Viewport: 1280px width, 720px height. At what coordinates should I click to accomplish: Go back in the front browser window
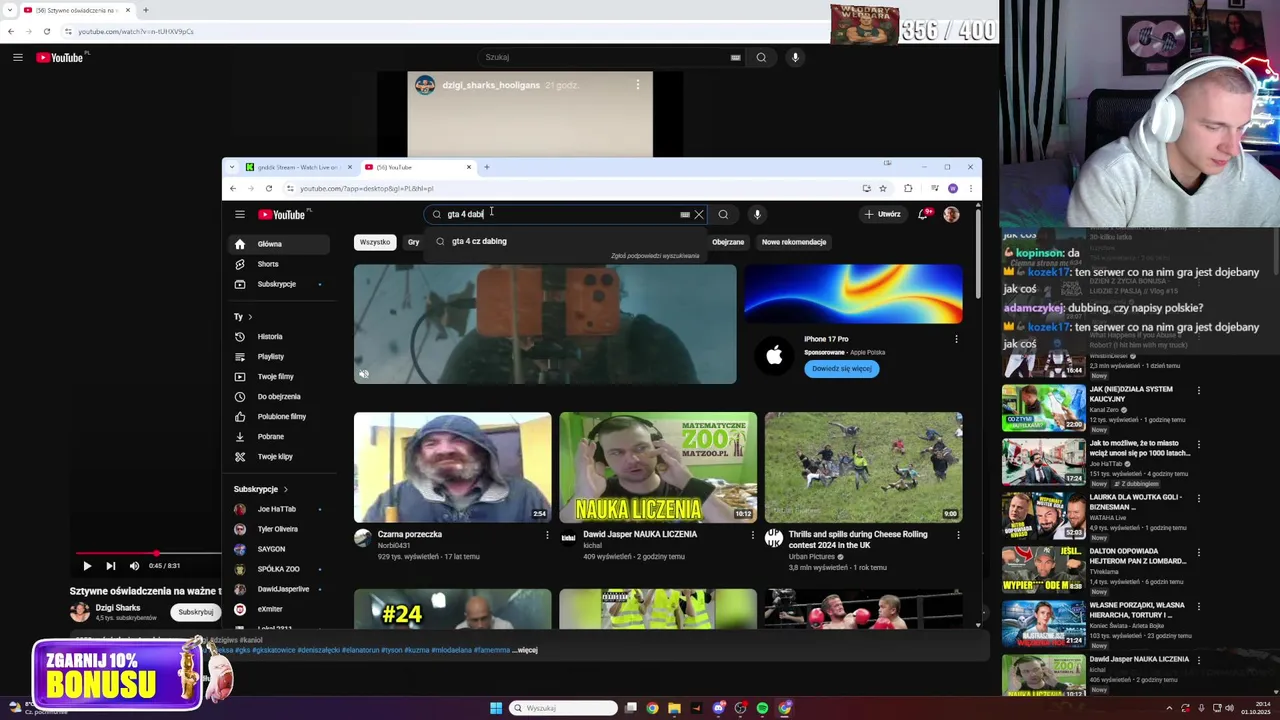pos(233,188)
